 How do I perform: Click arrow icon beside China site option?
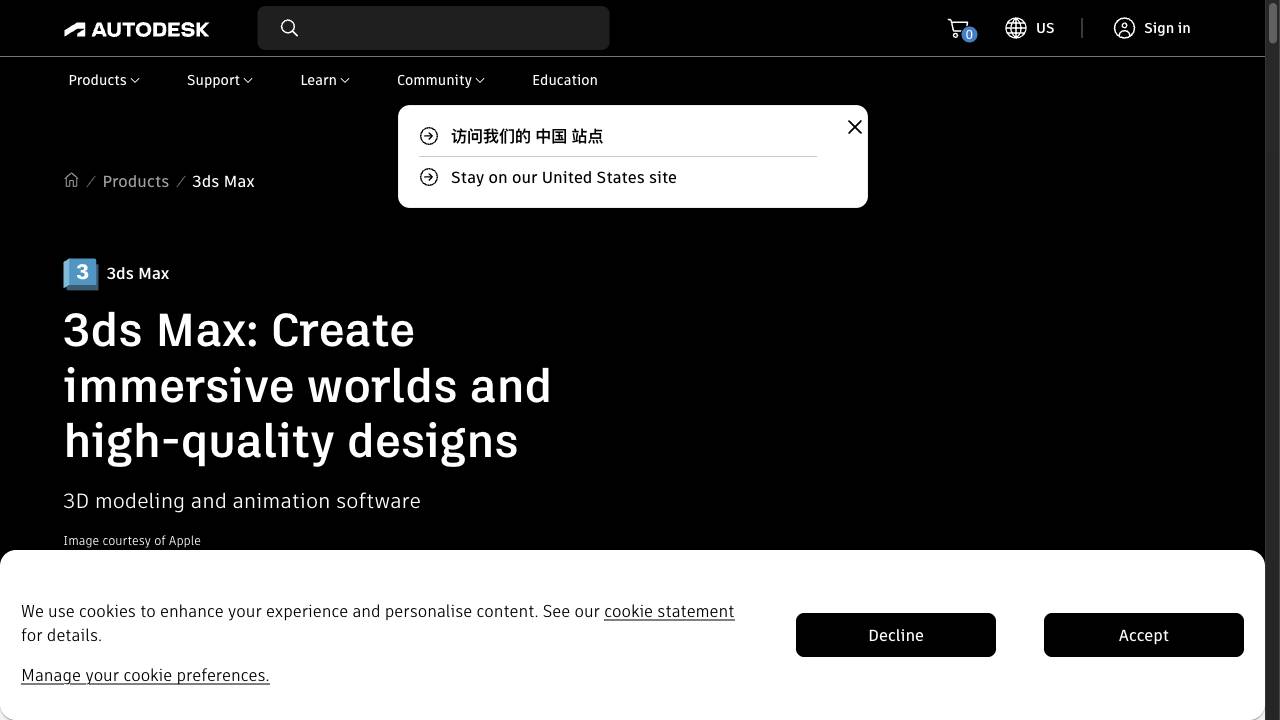[429, 136]
